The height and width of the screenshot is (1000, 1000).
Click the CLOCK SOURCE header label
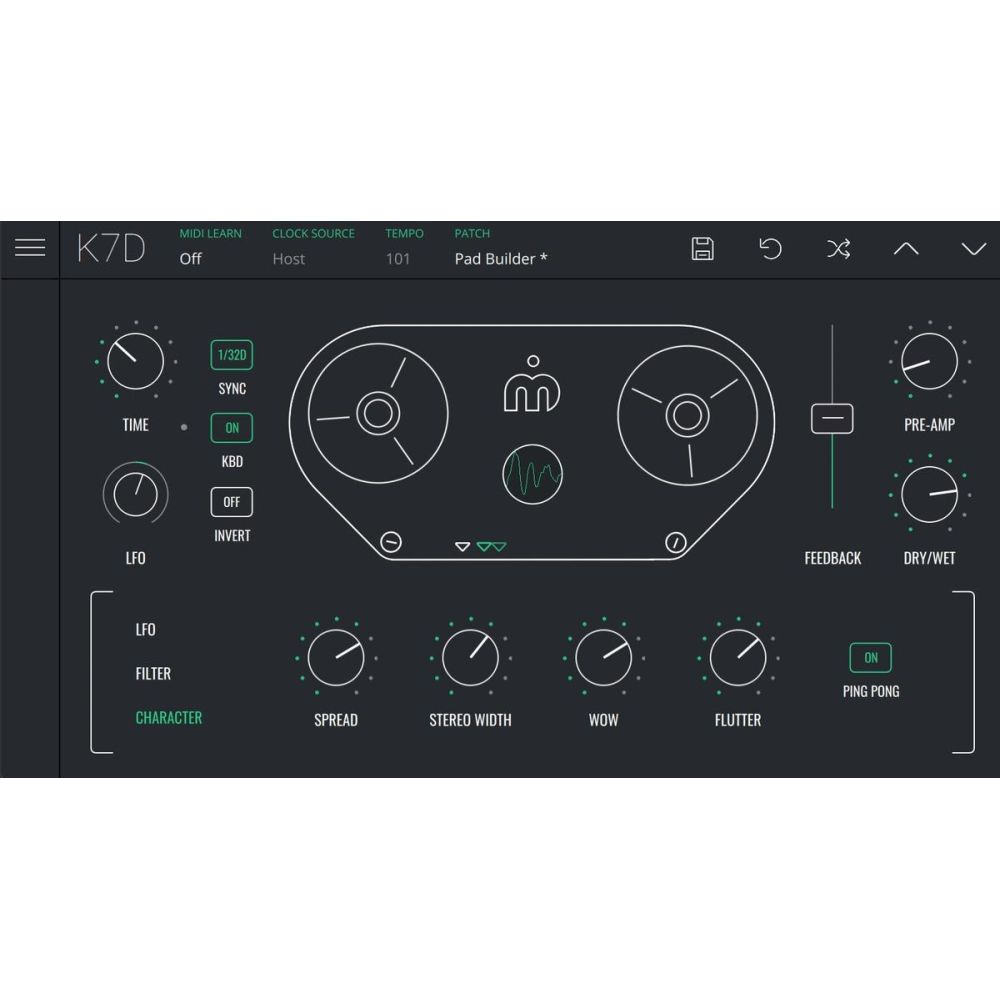pos(313,233)
